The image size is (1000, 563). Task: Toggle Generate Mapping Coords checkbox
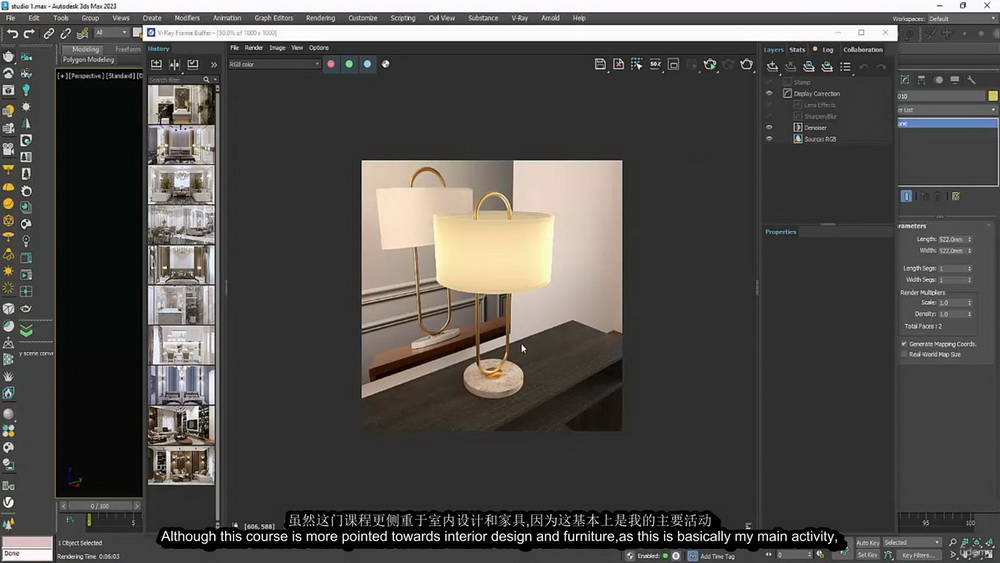click(904, 344)
